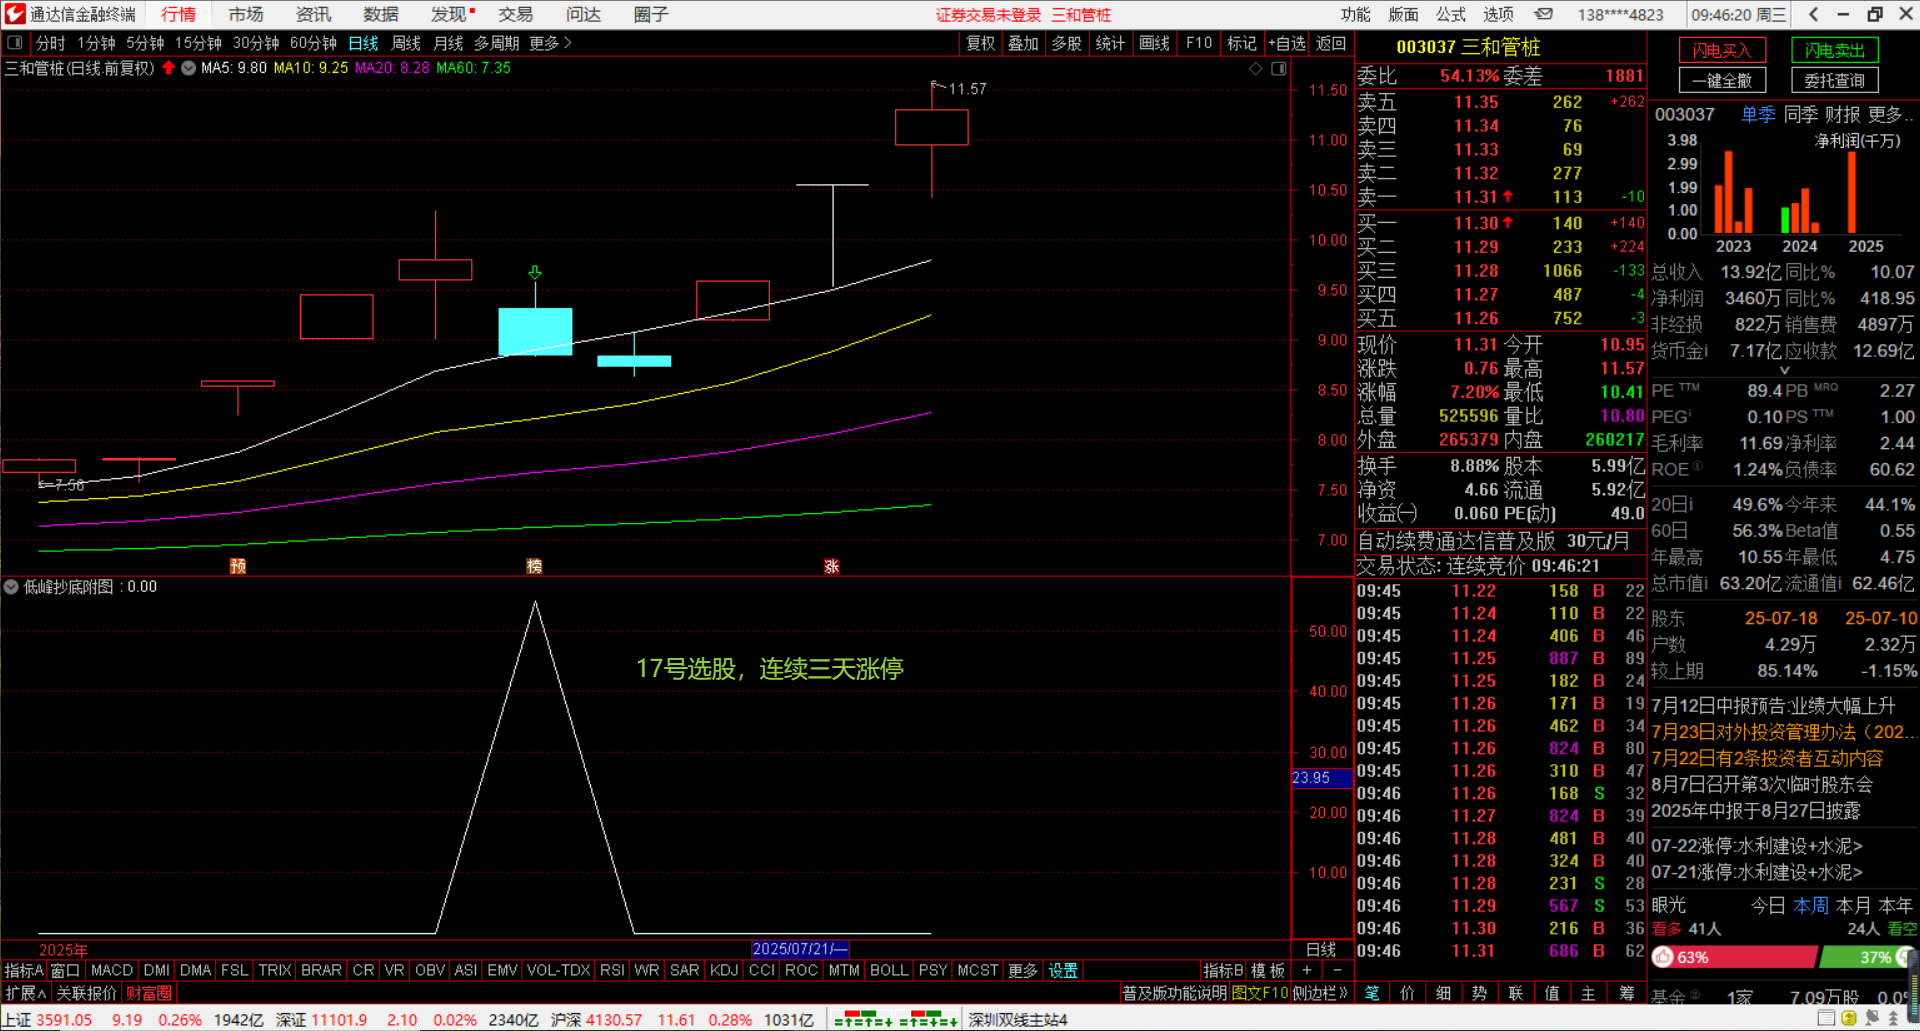Viewport: 1920px width, 1031px height.
Task: Open the 功能 function menu
Action: [1356, 14]
